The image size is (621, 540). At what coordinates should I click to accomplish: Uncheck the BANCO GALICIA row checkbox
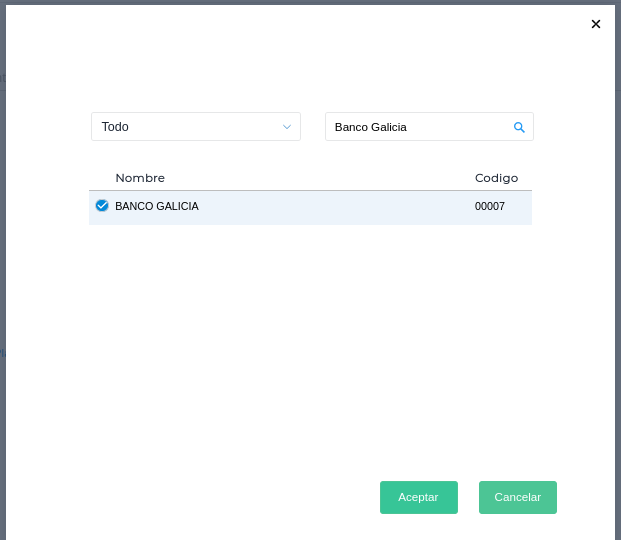point(102,206)
